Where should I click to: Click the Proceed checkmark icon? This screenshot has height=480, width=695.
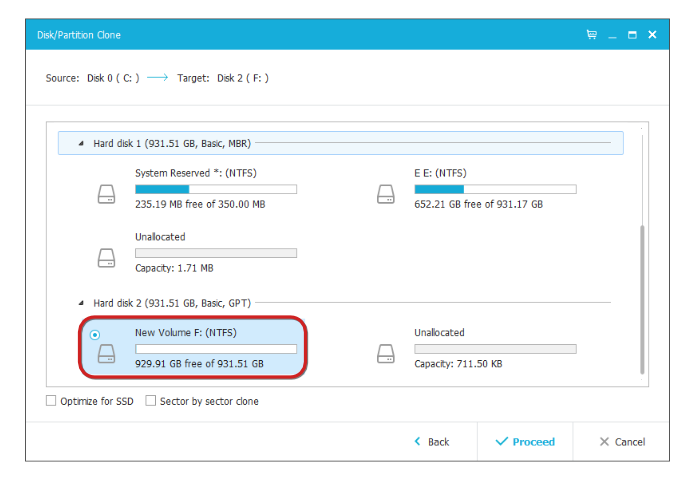[502, 441]
